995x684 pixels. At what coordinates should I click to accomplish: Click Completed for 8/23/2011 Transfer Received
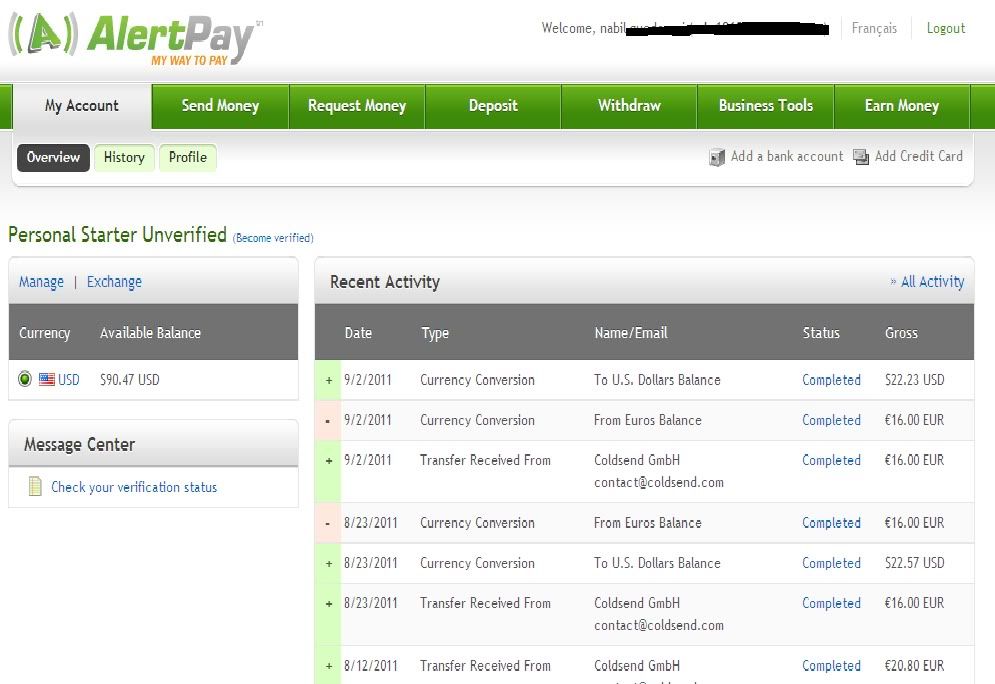pos(831,603)
